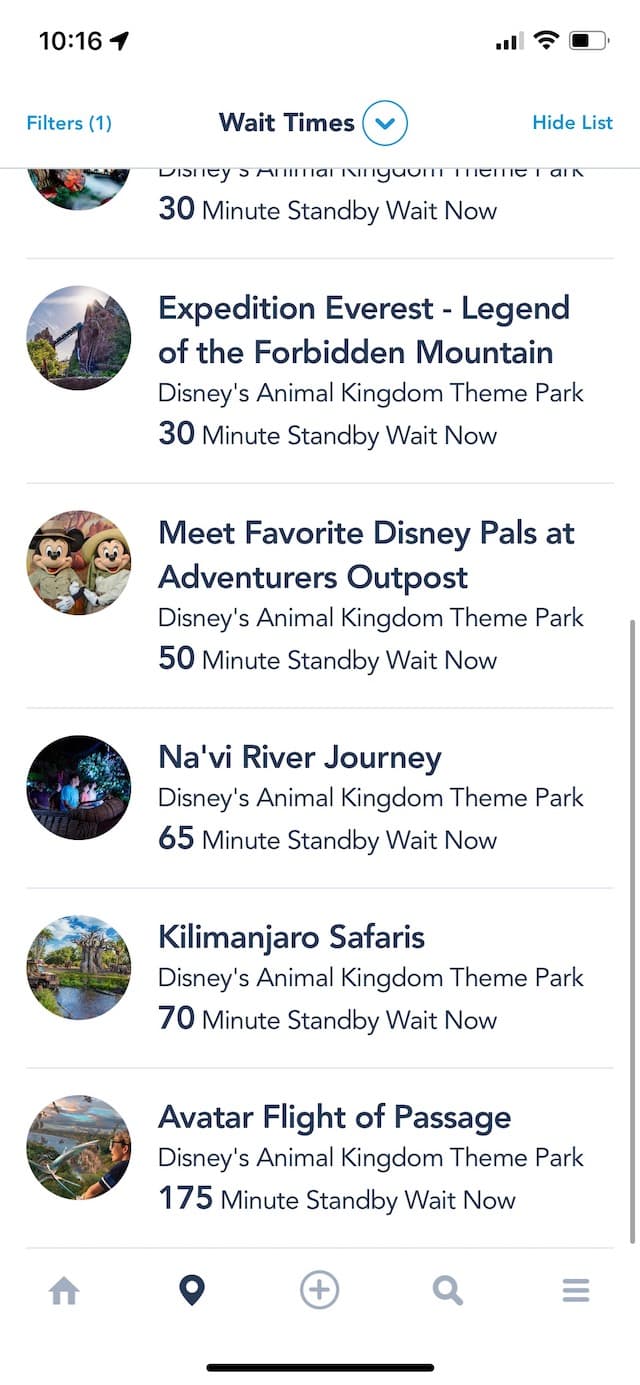This screenshot has width=640, height=1385.
Task: Tap the Wi-Fi status icon
Action: pos(546,41)
